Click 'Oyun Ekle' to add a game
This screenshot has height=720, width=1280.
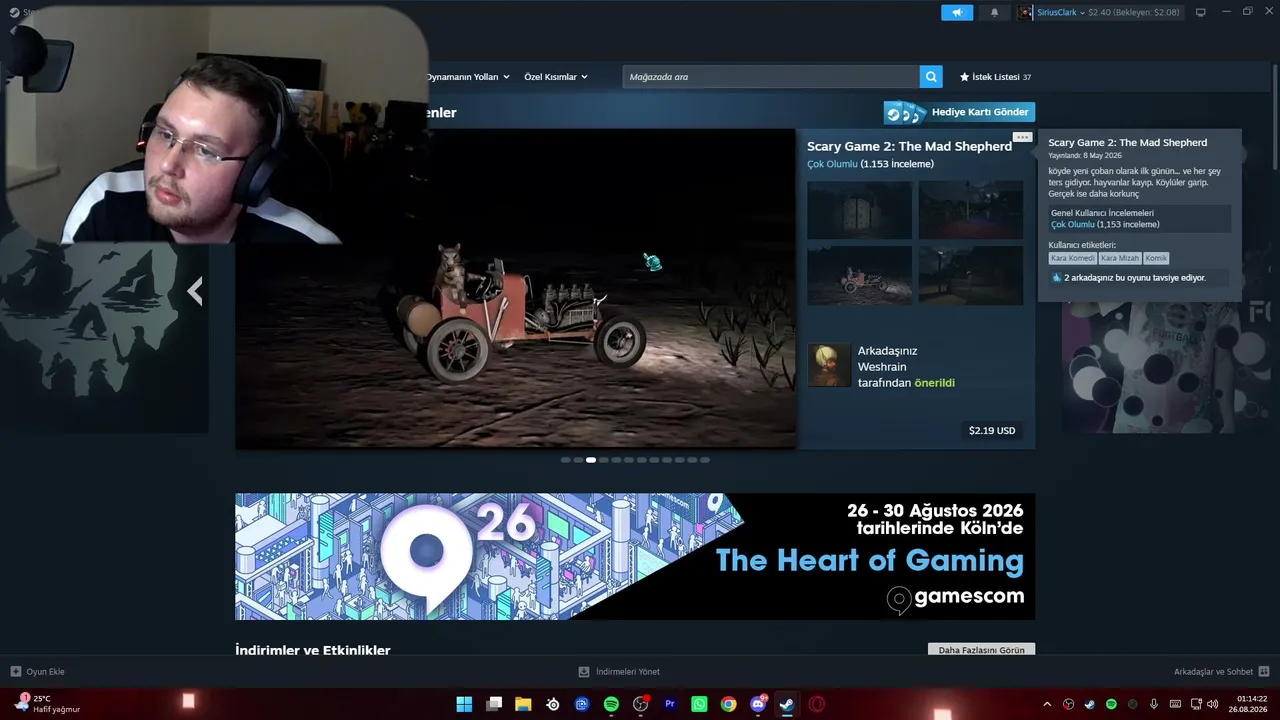click(x=38, y=672)
